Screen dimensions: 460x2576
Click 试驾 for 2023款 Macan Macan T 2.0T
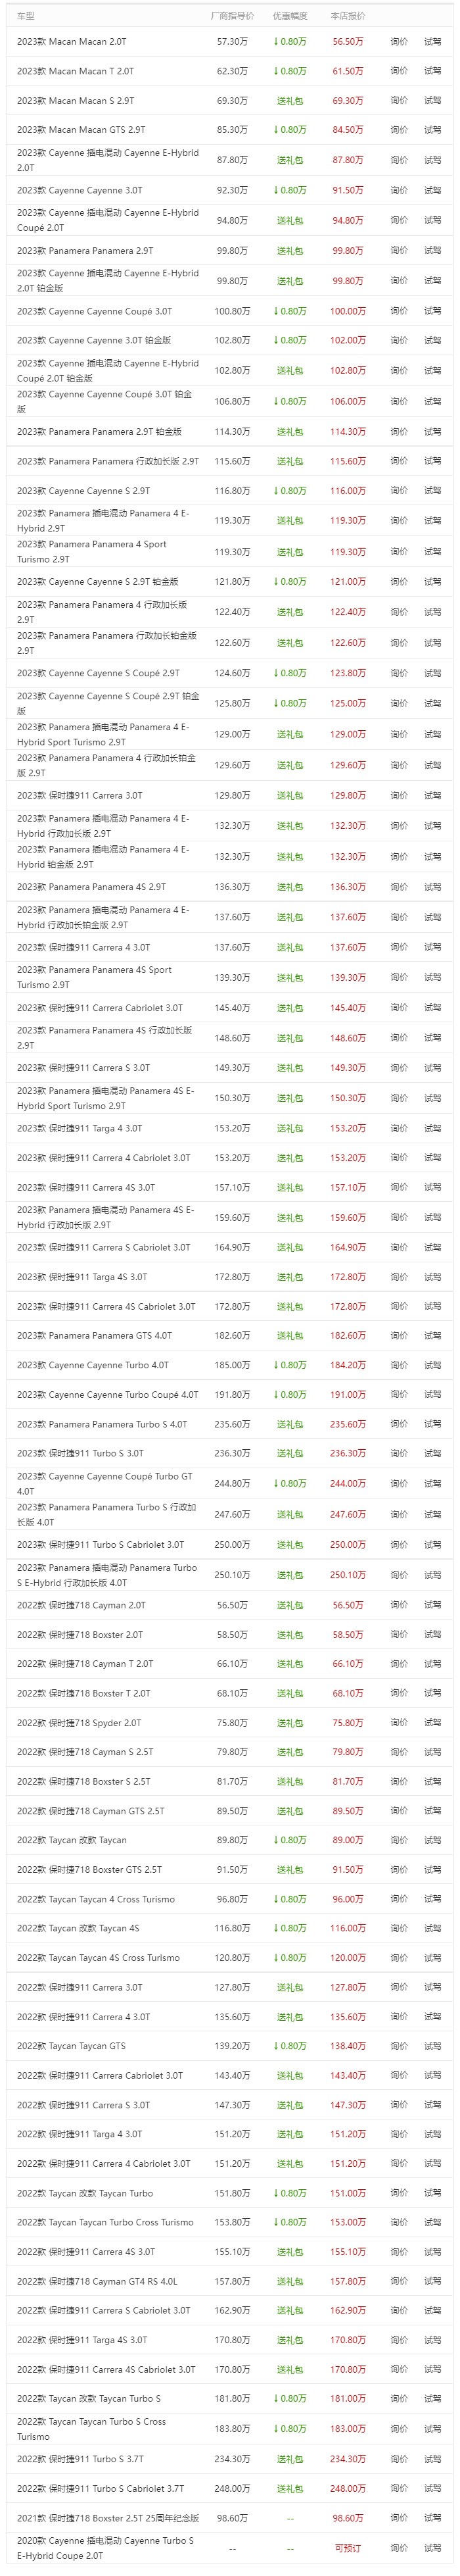[432, 71]
